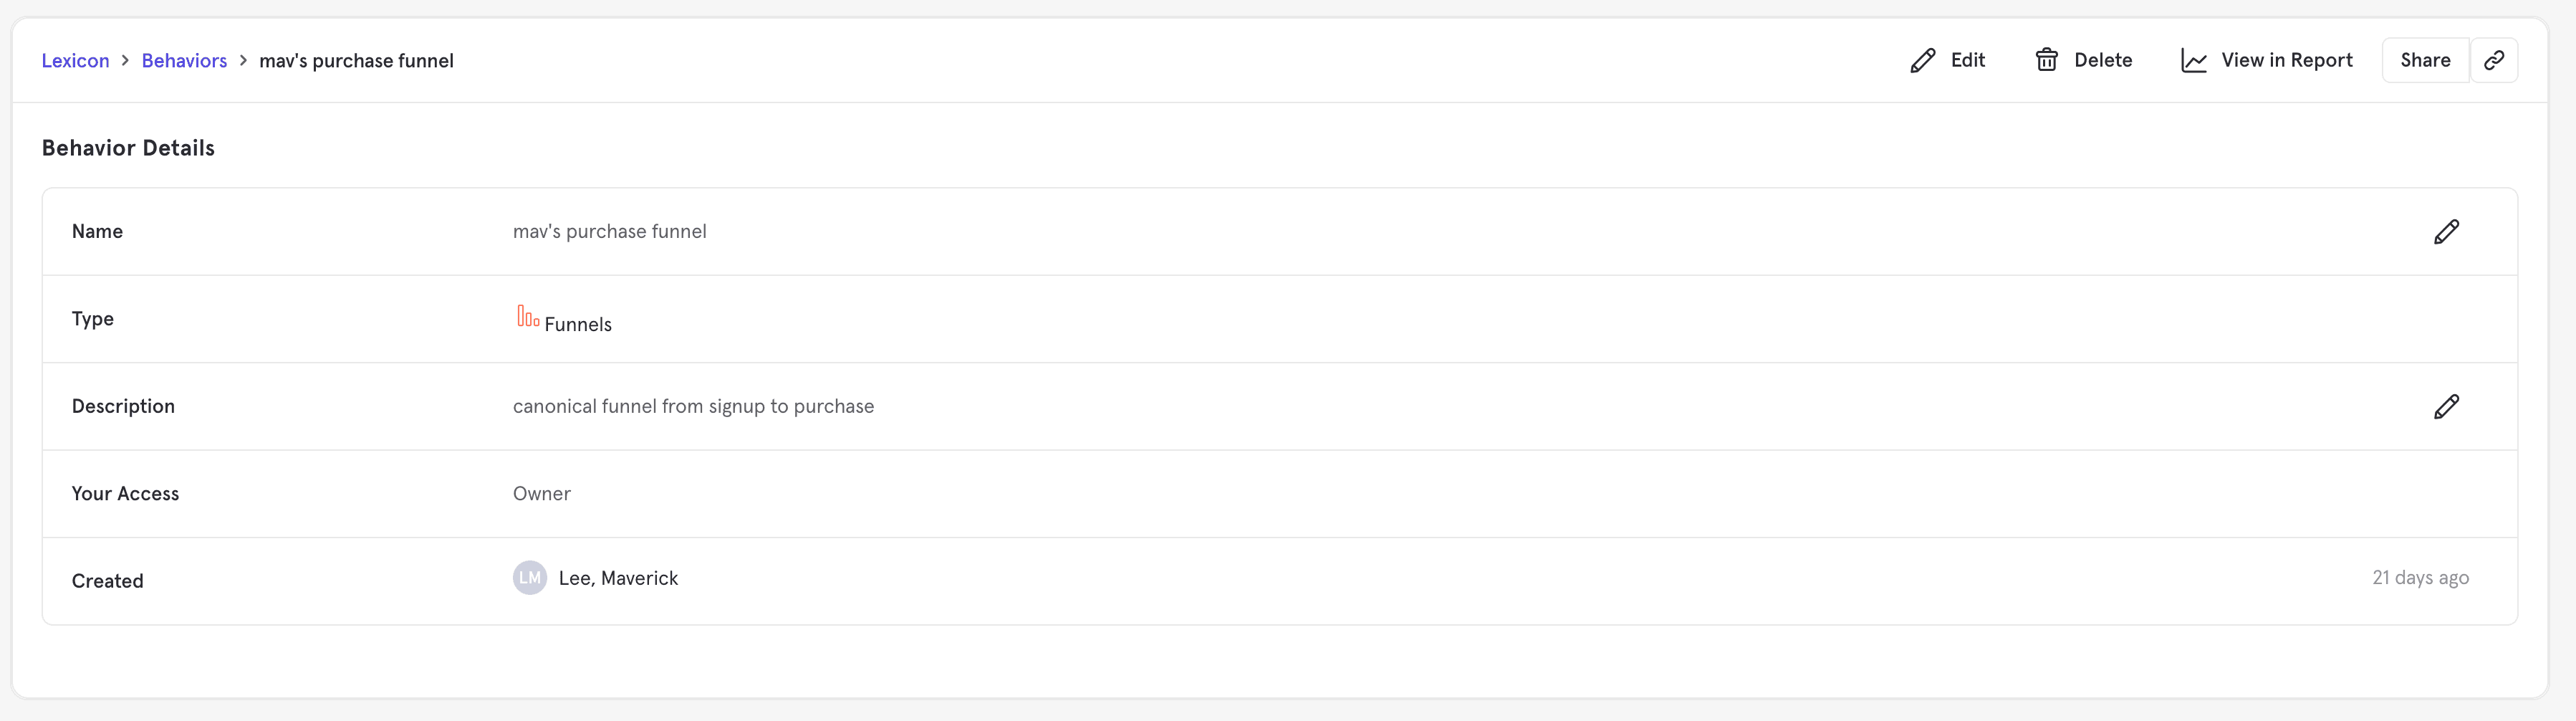Open View in Report chart icon

[2193, 61]
